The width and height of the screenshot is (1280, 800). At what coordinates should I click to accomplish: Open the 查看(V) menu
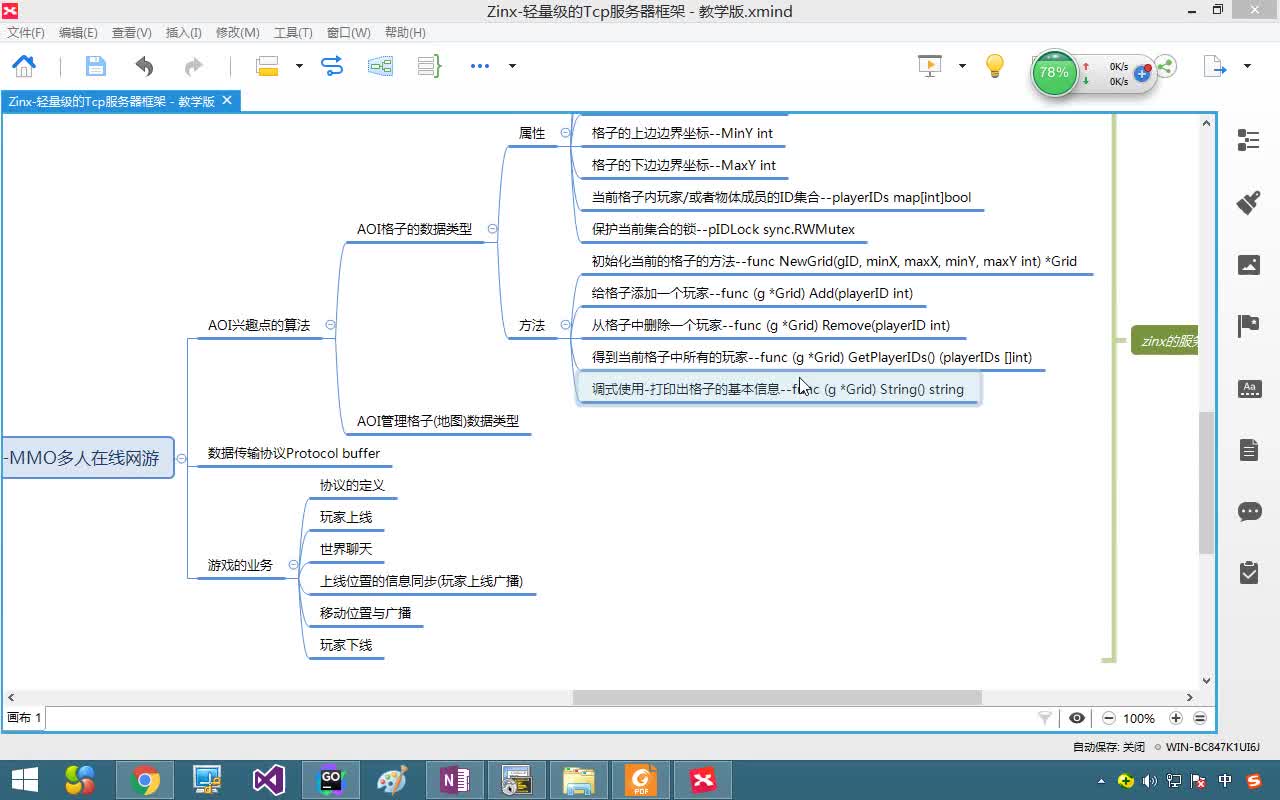pyautogui.click(x=131, y=33)
